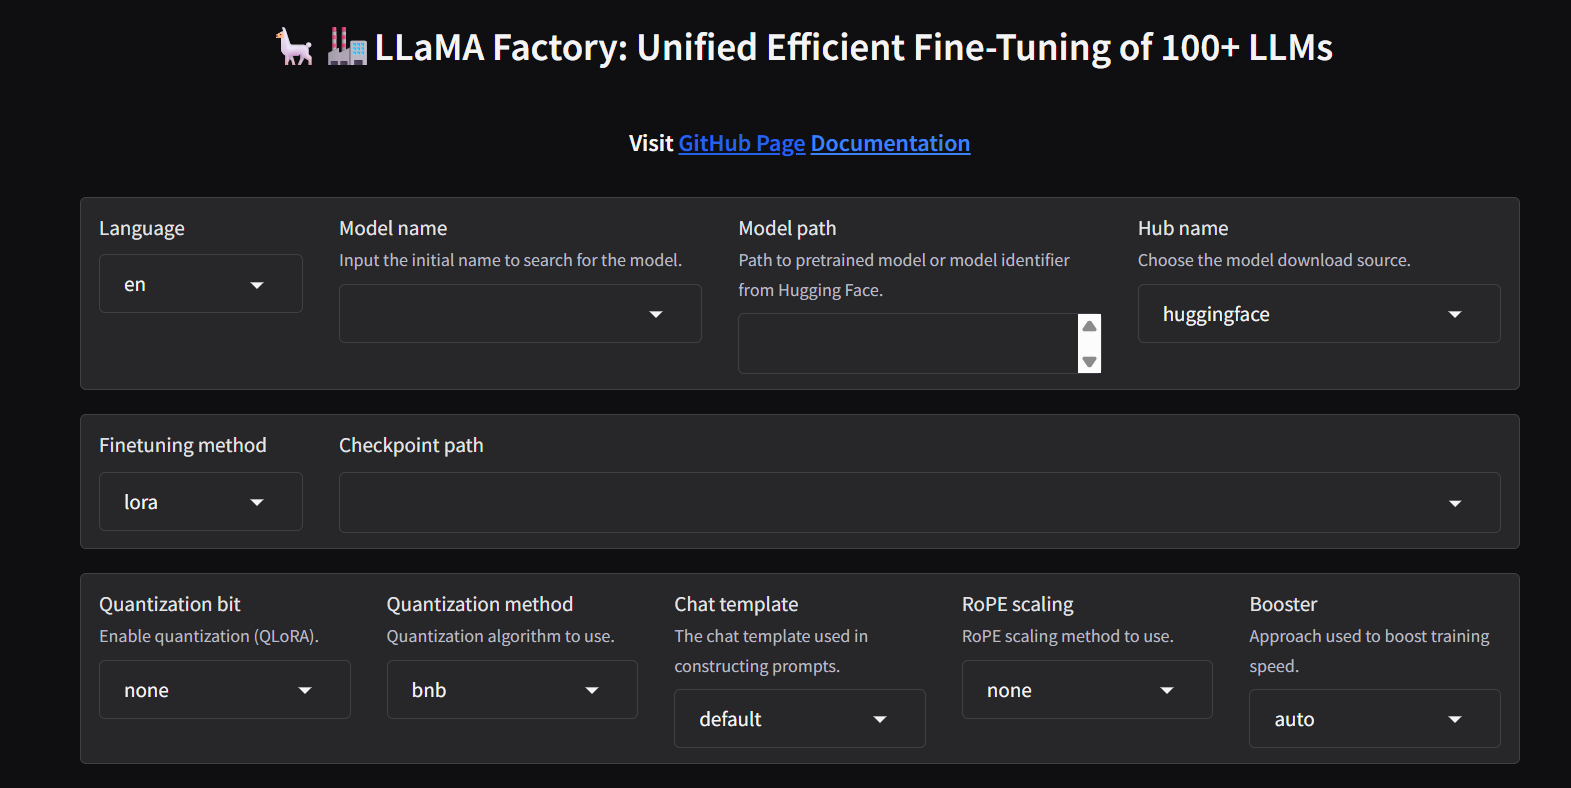Click inside the Model path text field
Screen dimensions: 1571x788
point(905,343)
